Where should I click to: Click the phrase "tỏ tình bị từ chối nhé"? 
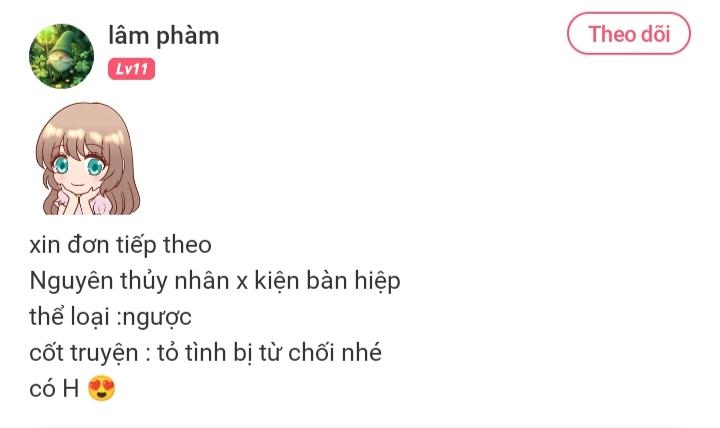click(270, 353)
